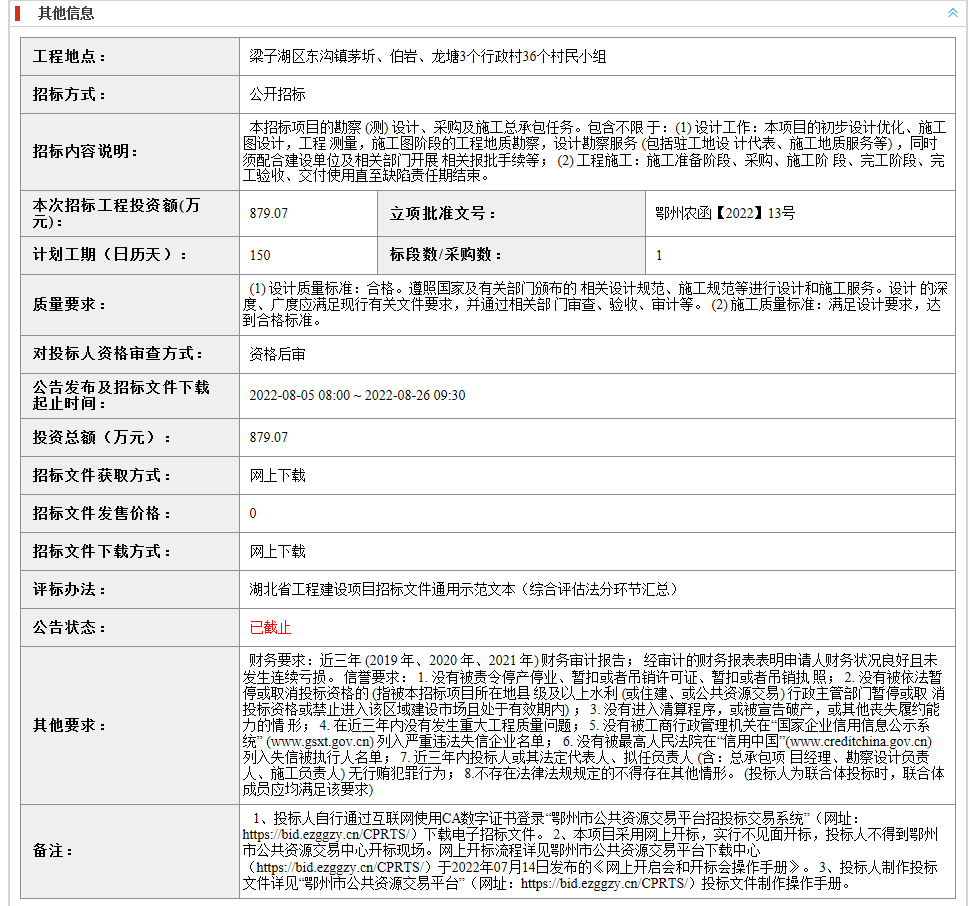Click the 其他信息 section header title
The image size is (972, 906).
[66, 13]
